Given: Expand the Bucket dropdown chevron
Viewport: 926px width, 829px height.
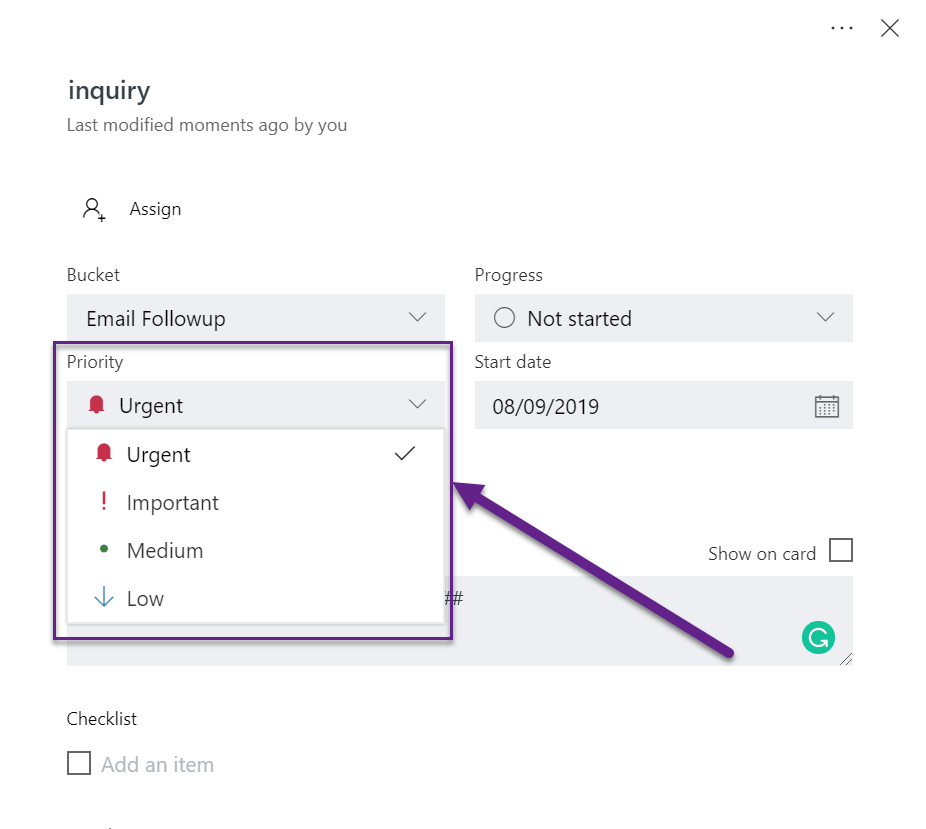Looking at the screenshot, I should pyautogui.click(x=417, y=318).
